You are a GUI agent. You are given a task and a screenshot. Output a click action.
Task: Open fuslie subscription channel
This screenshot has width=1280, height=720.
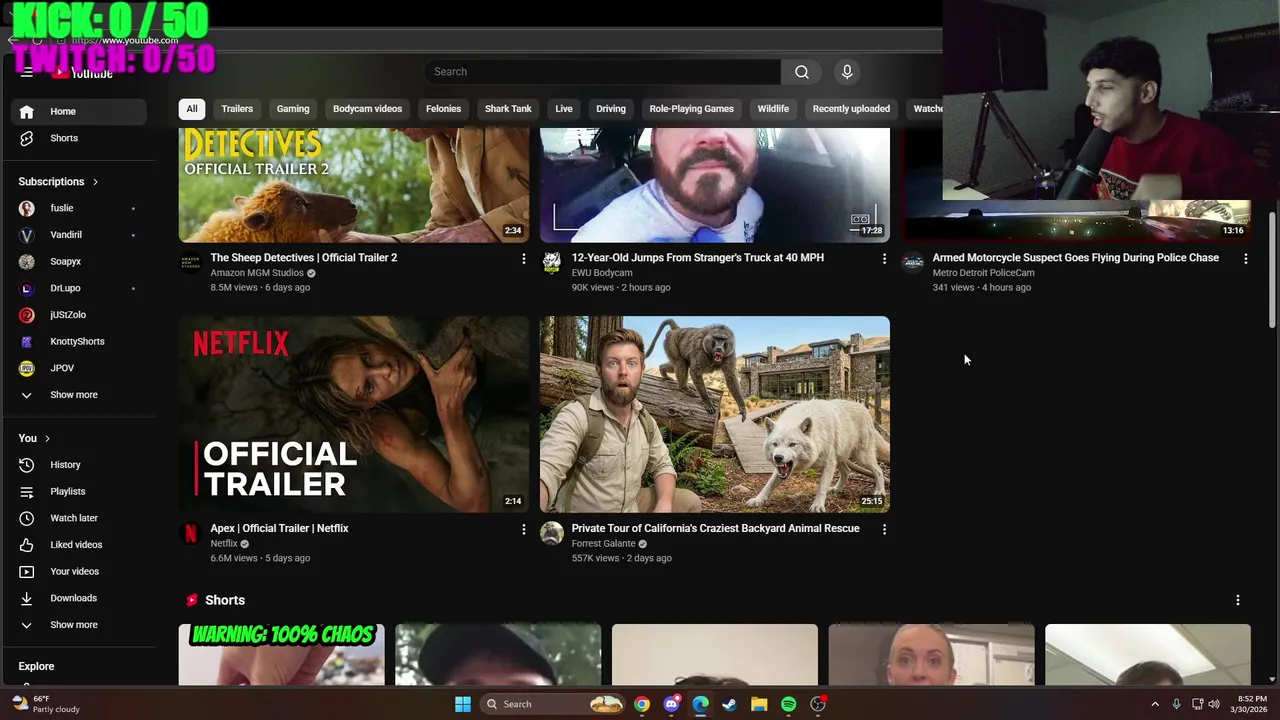(x=80, y=208)
